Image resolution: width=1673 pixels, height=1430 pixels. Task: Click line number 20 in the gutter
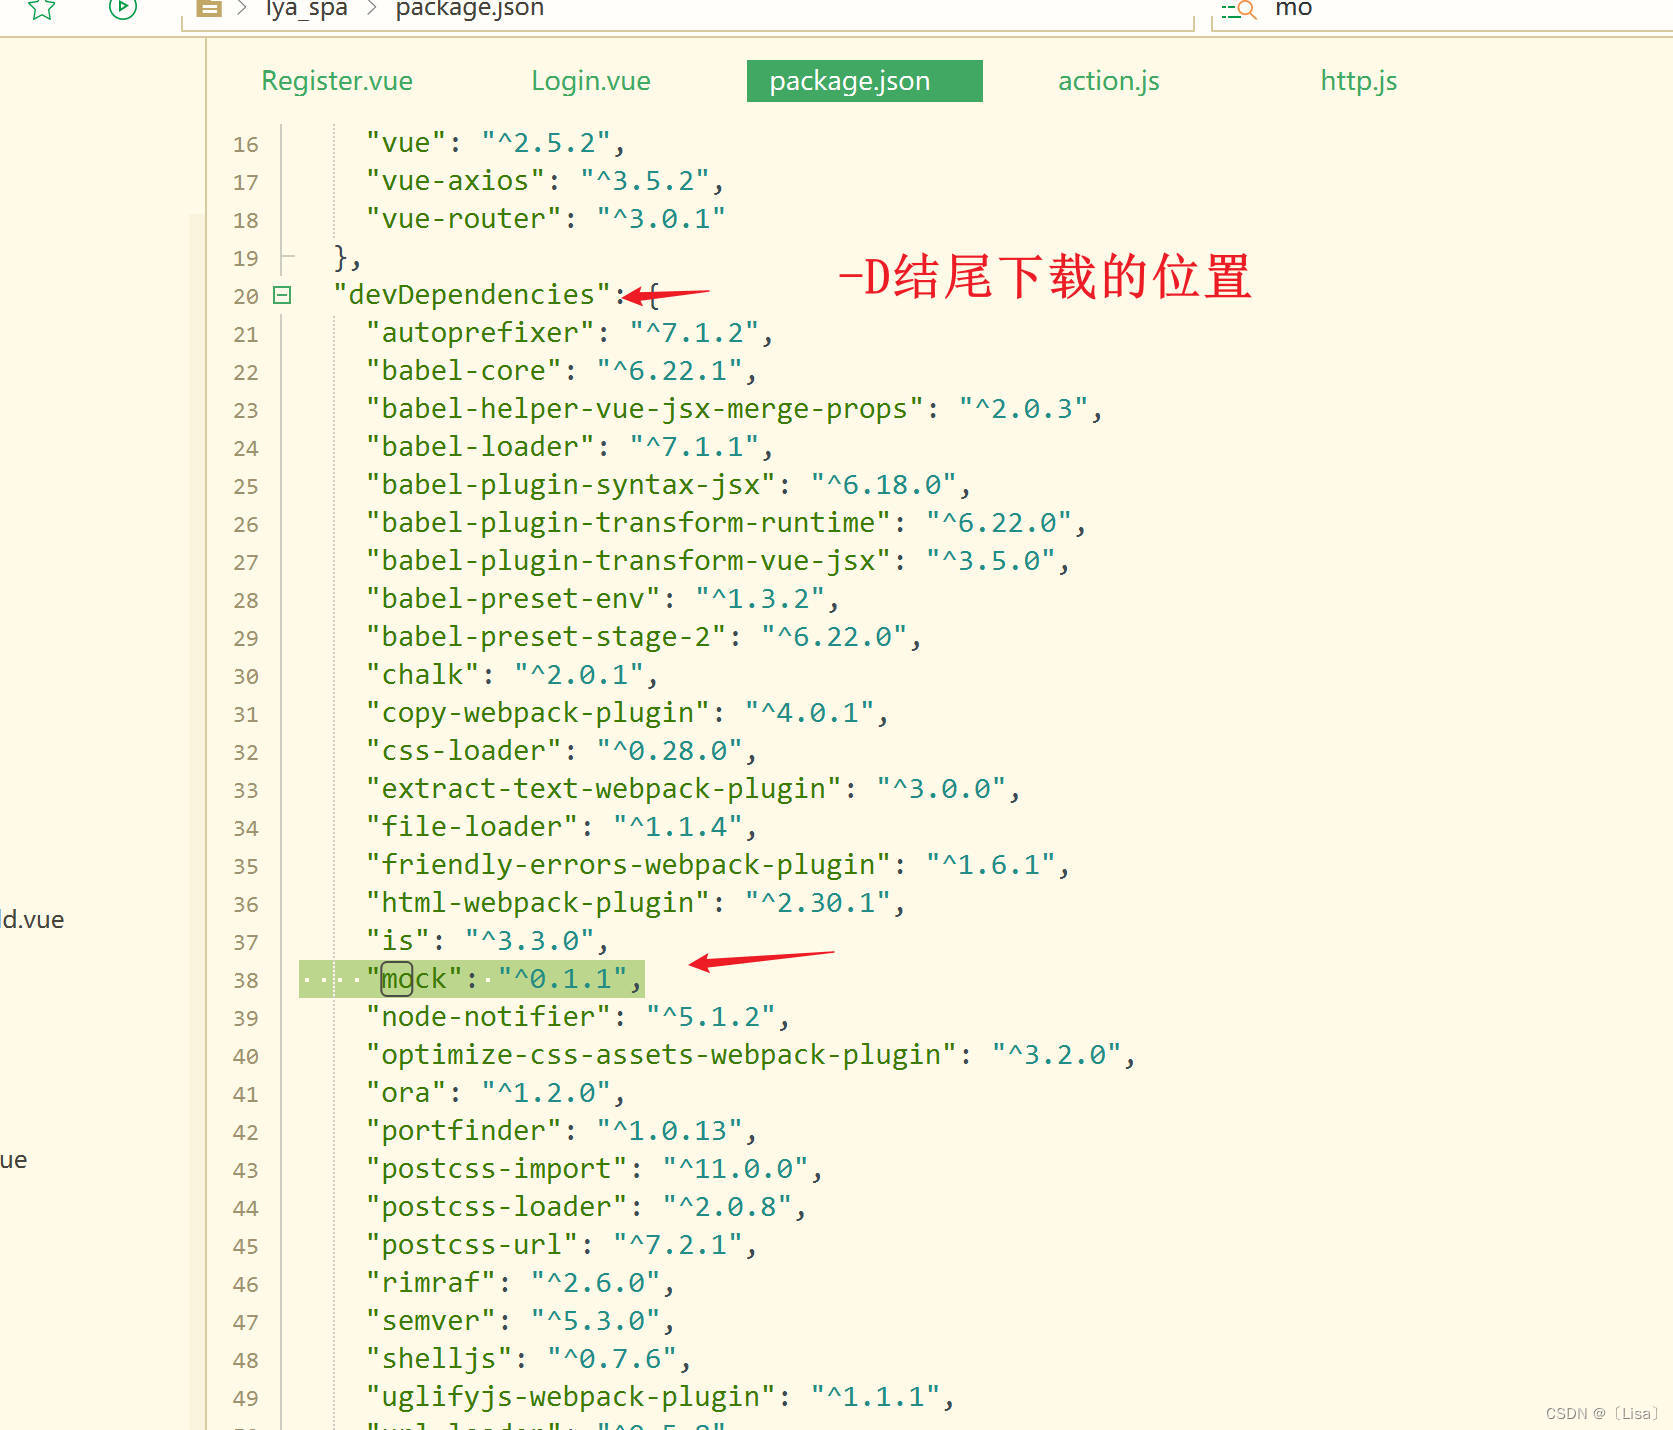pyautogui.click(x=245, y=295)
